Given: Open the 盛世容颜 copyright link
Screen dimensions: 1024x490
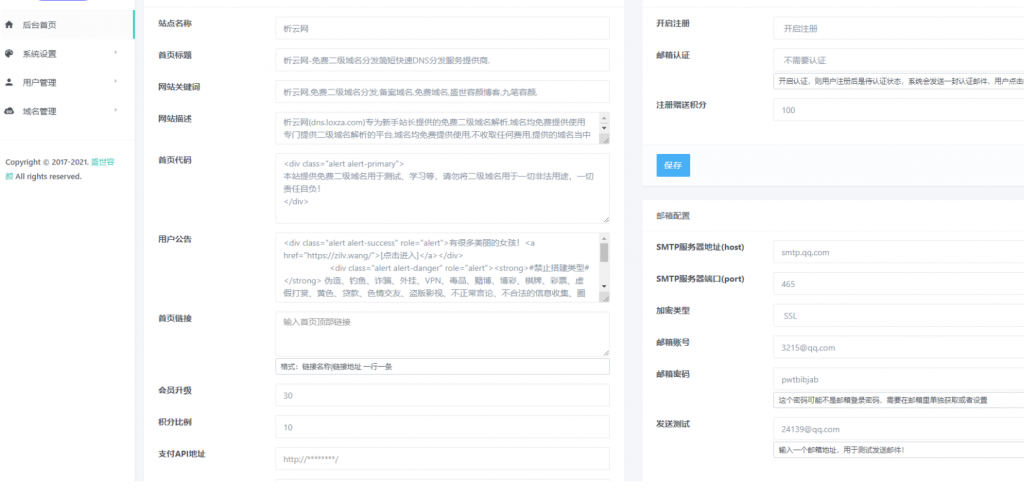Looking at the screenshot, I should pos(100,162).
